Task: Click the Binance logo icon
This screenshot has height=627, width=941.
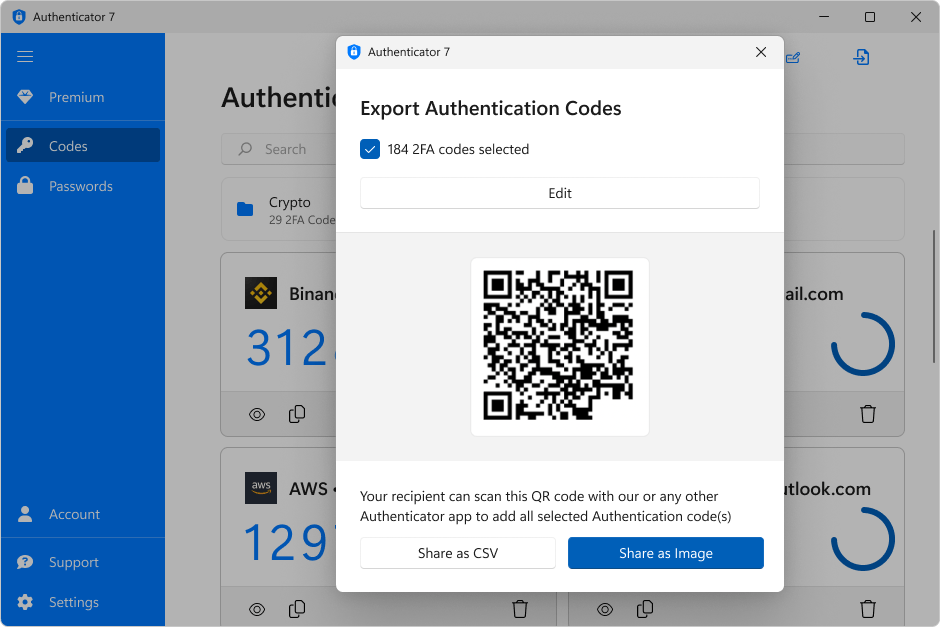Action: click(261, 293)
